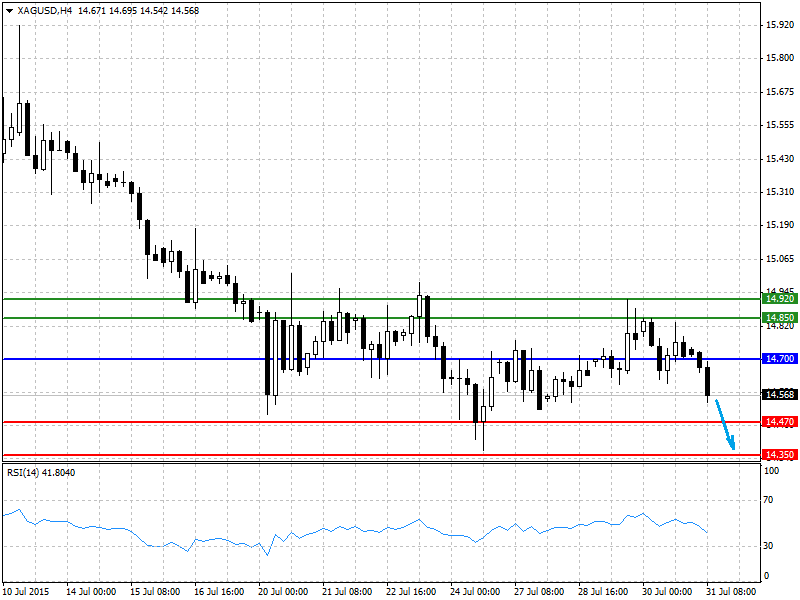This screenshot has height=600, width=800.
Task: Select the blue forecast arrow on the chart
Action: [725, 424]
